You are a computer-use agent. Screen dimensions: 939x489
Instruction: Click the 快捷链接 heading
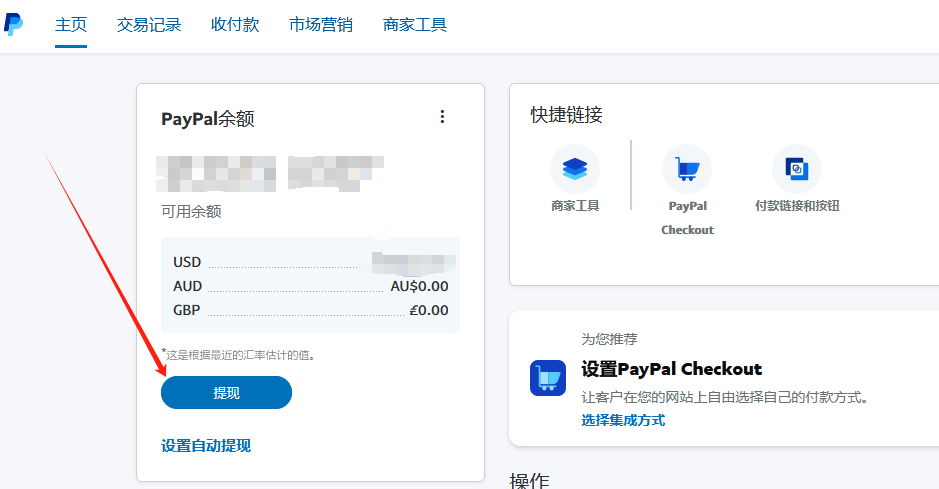pyautogui.click(x=567, y=114)
